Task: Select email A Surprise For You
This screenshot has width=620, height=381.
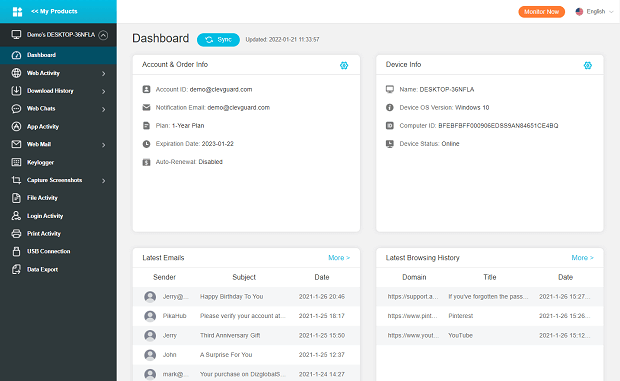Action: 246,355
